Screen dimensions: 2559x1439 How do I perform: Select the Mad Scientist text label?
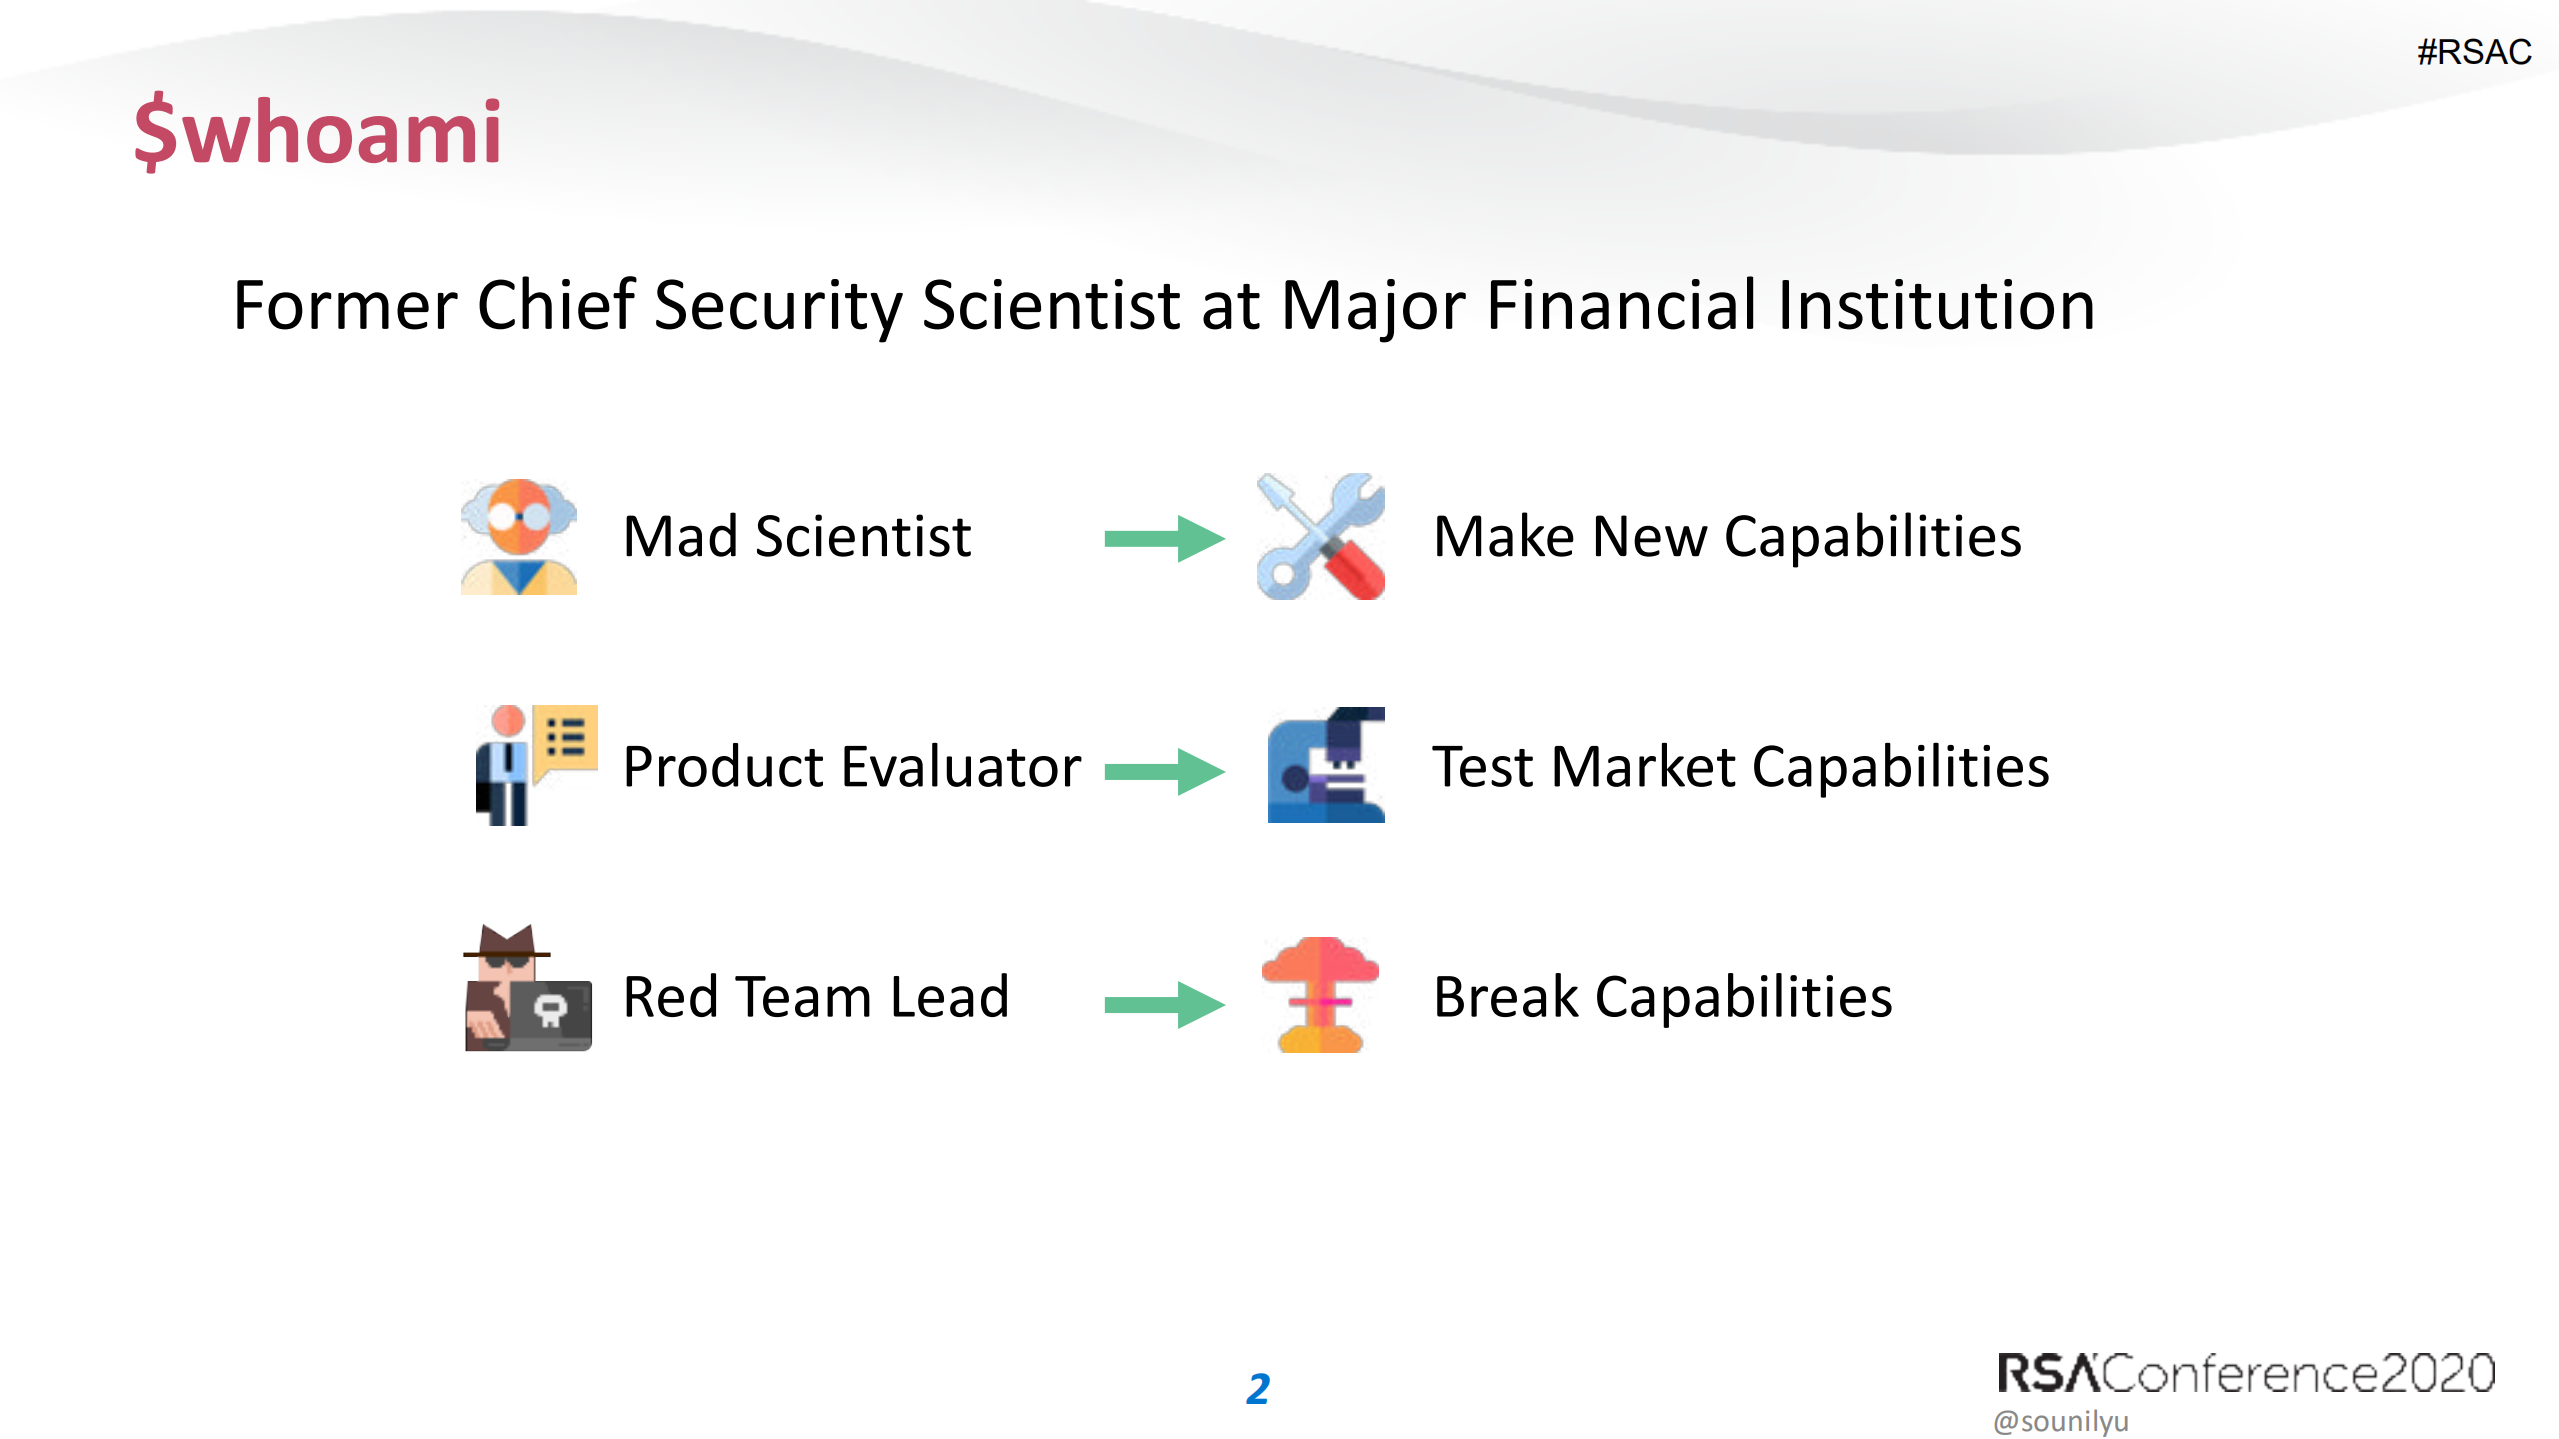click(796, 537)
